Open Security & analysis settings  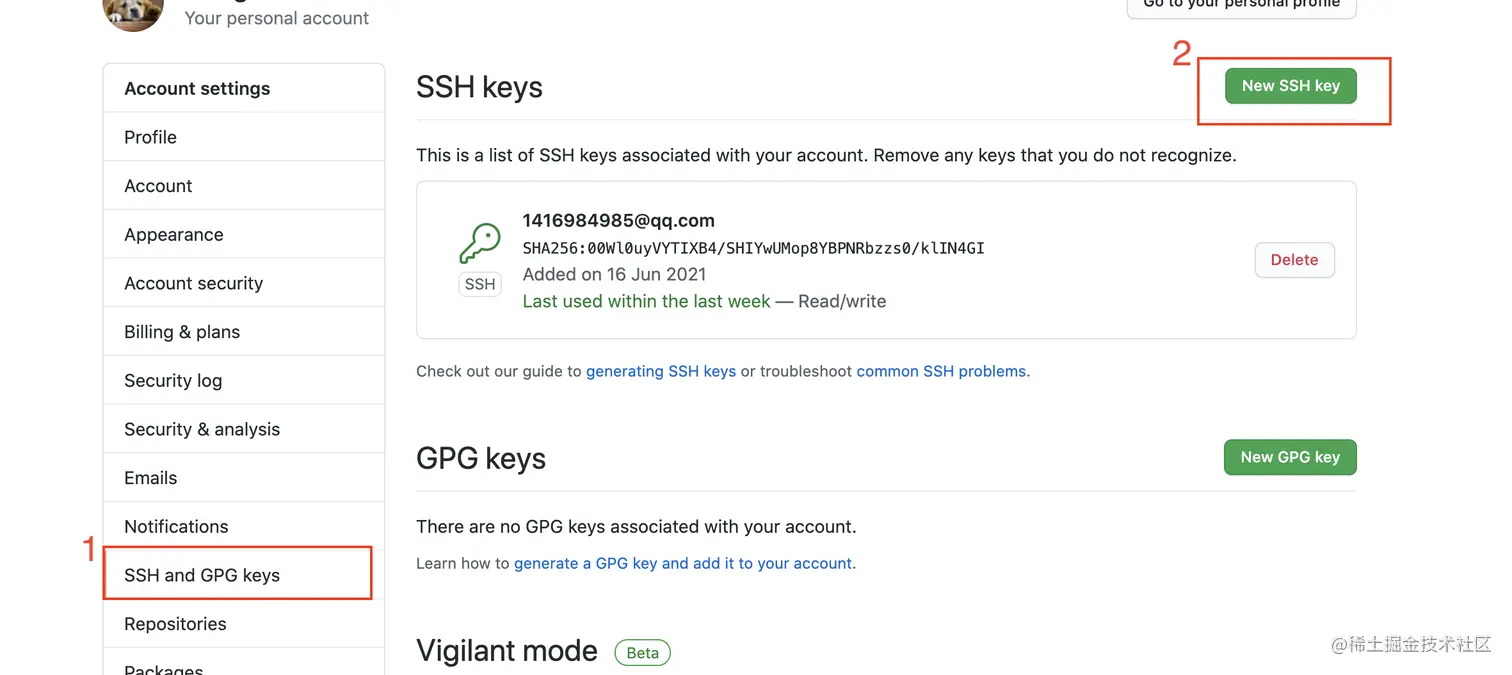click(202, 430)
